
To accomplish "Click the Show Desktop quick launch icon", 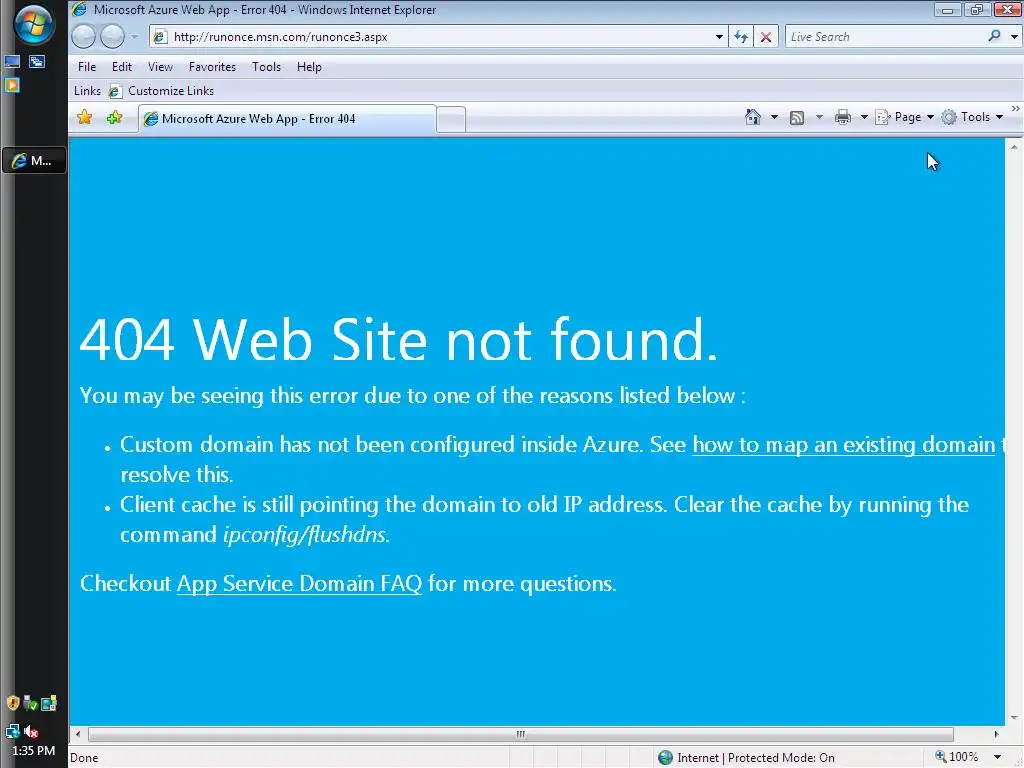I will pos(12,62).
